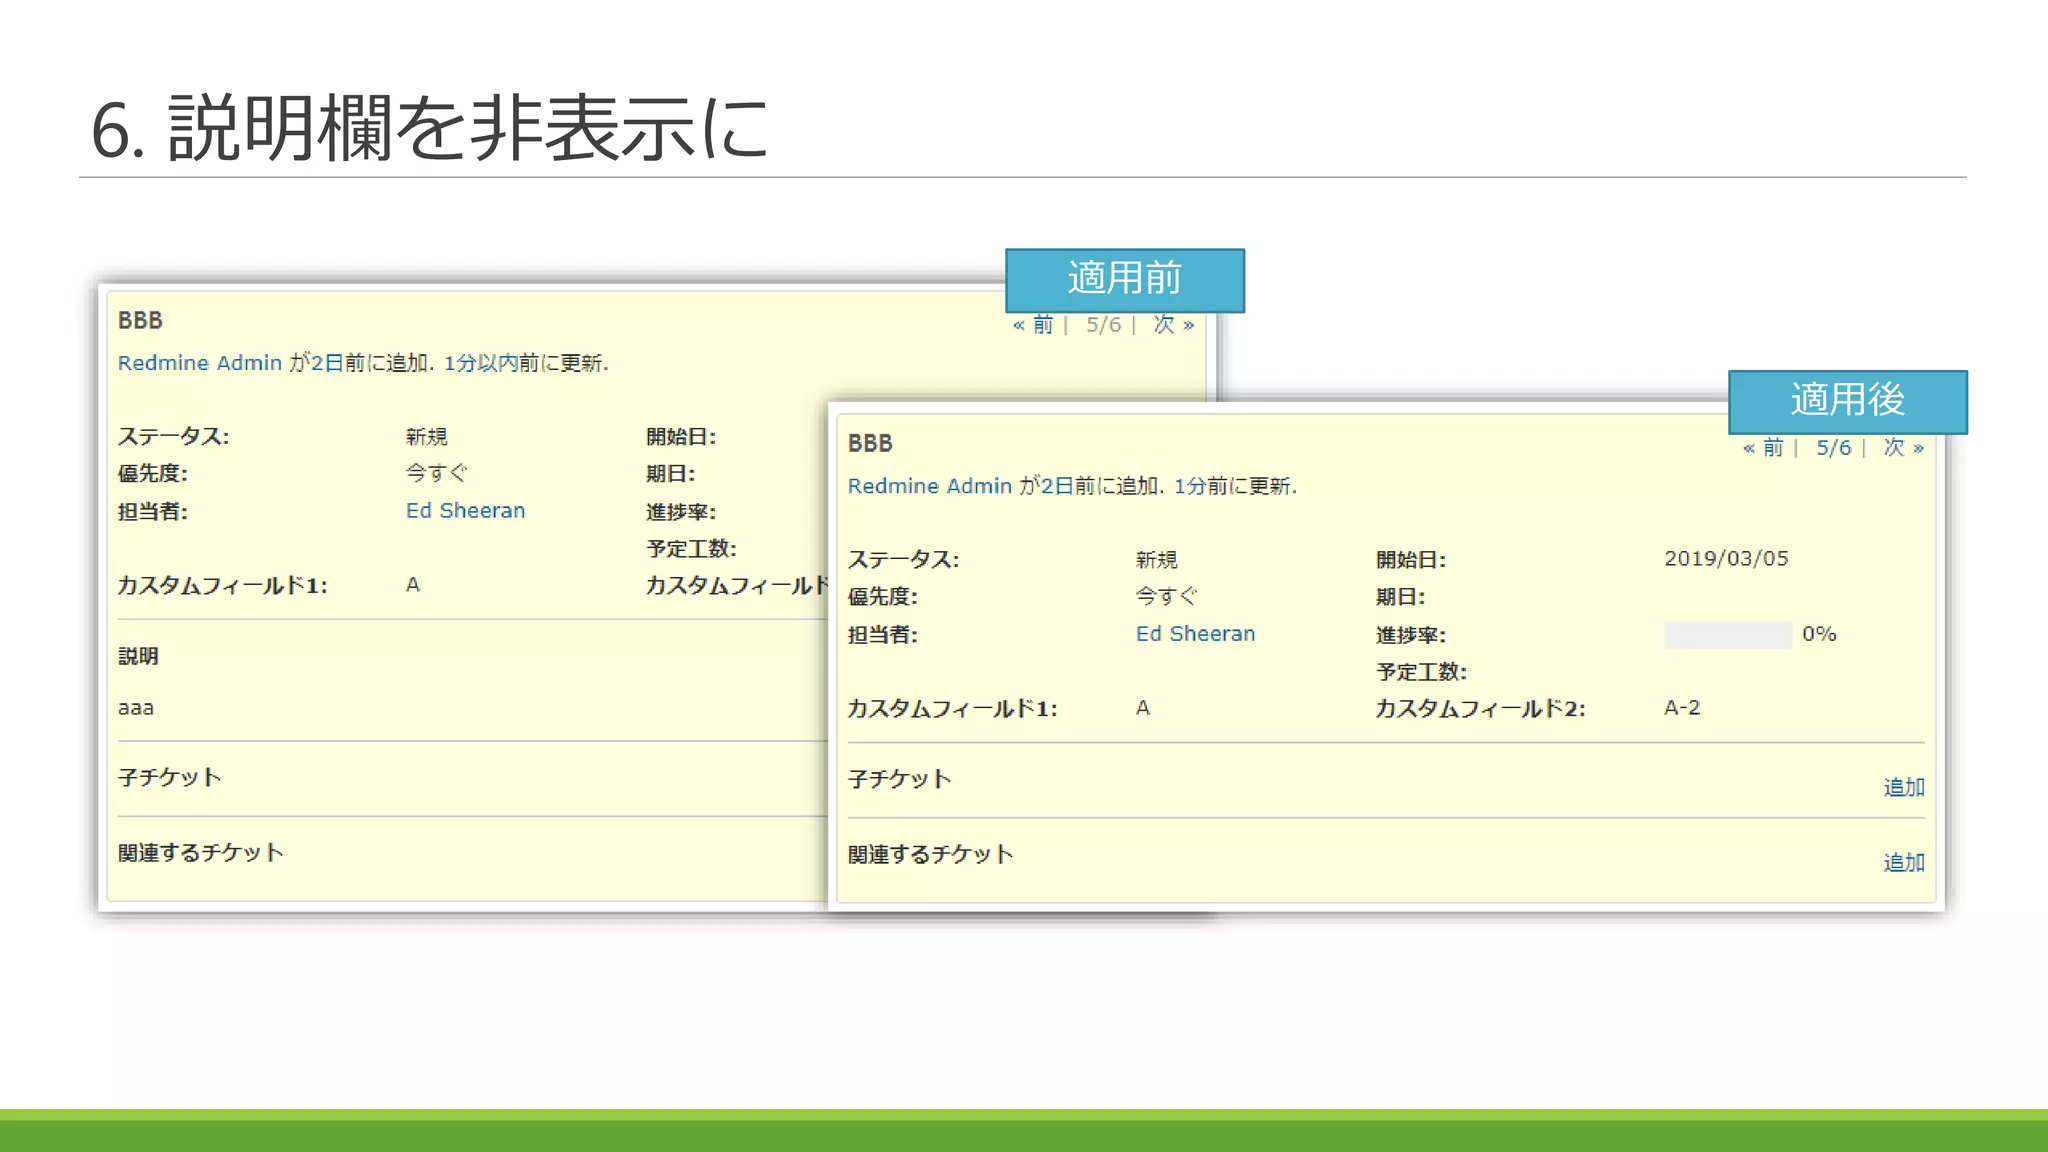
Task: Click BBB title in the 適用前 window
Action: (140, 321)
